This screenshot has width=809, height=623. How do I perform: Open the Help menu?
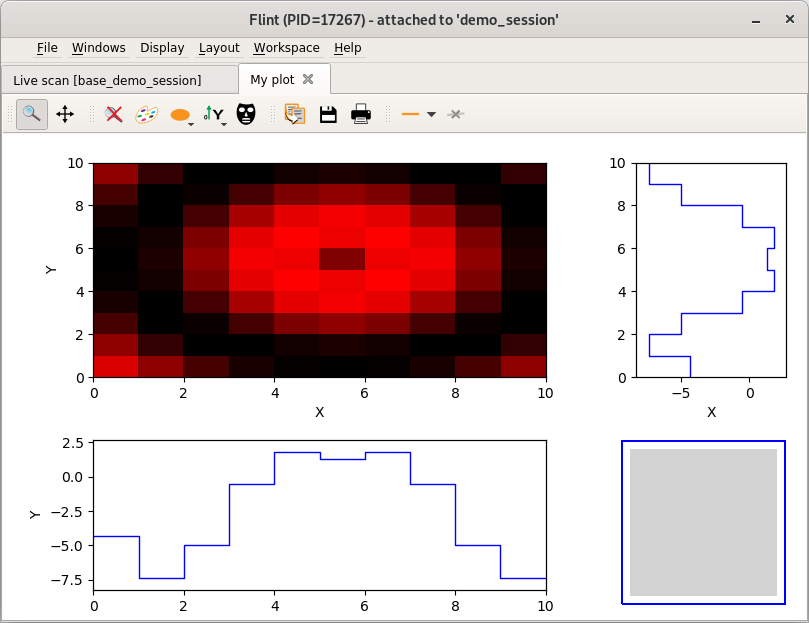(x=347, y=47)
